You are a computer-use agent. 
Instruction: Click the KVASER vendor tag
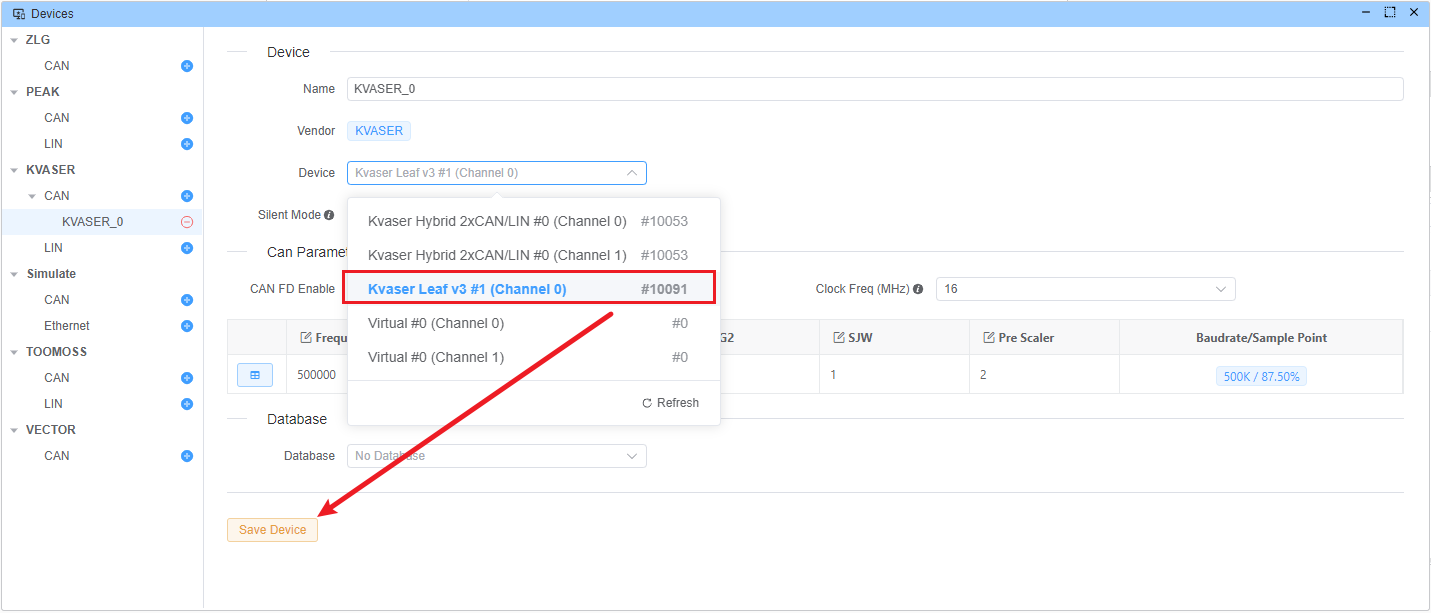point(379,131)
